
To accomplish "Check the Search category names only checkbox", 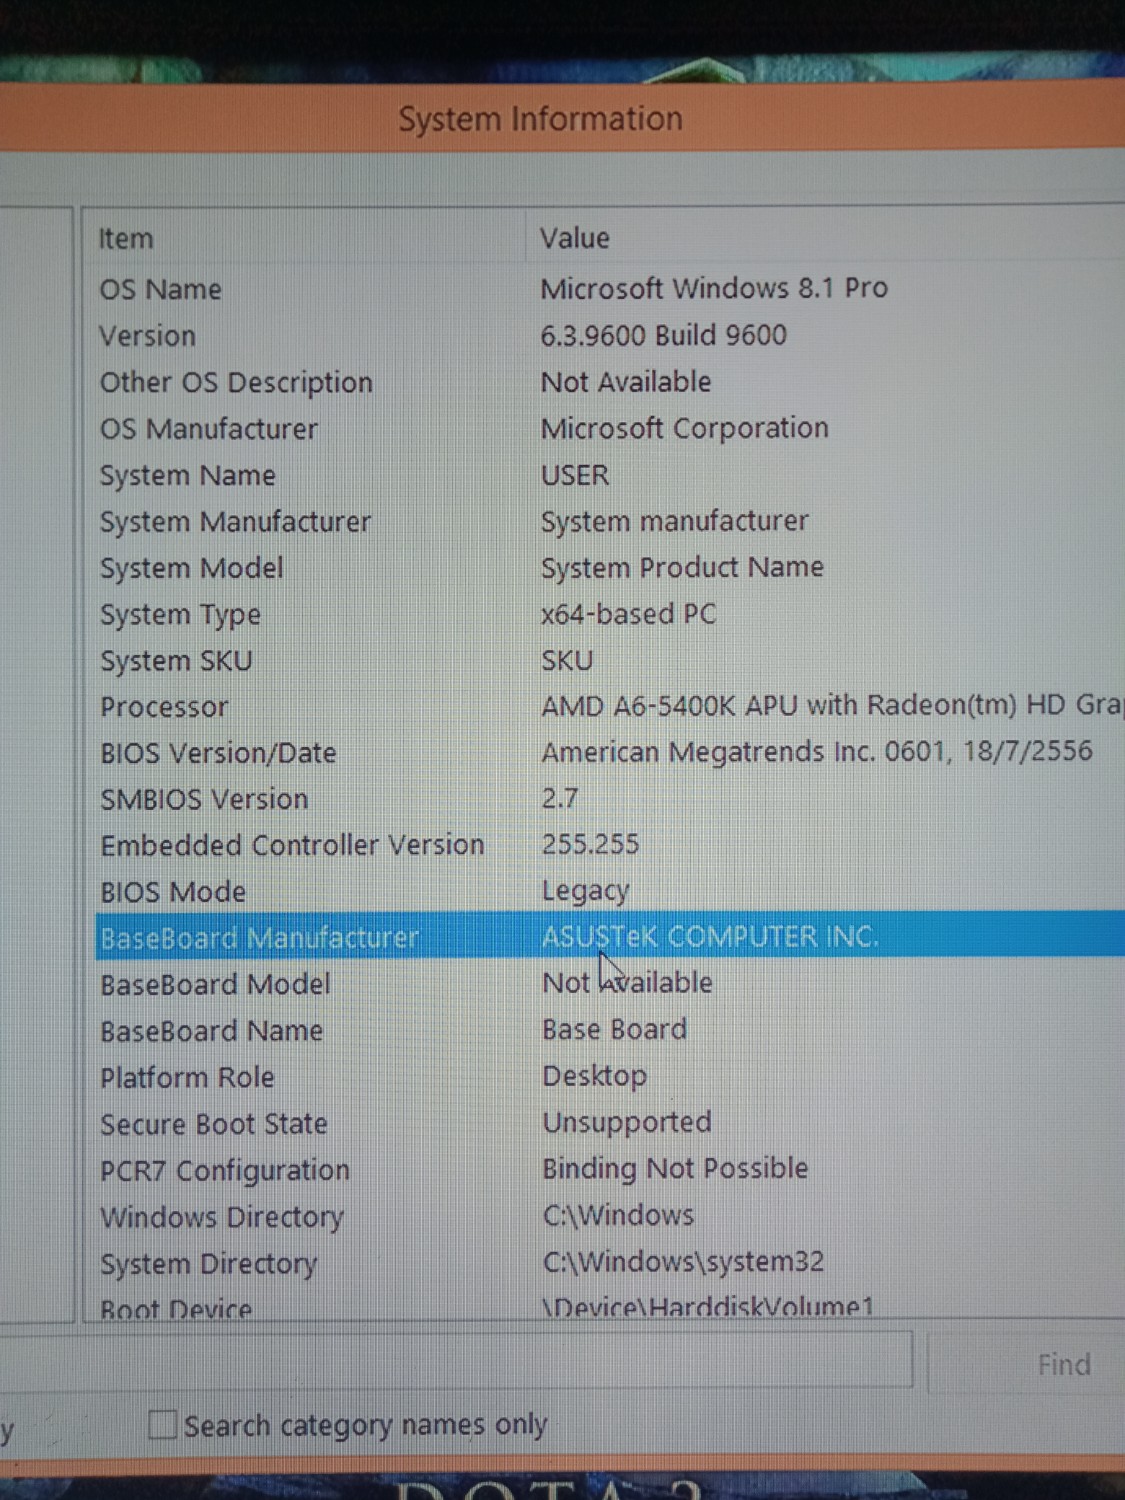I will tap(163, 1423).
